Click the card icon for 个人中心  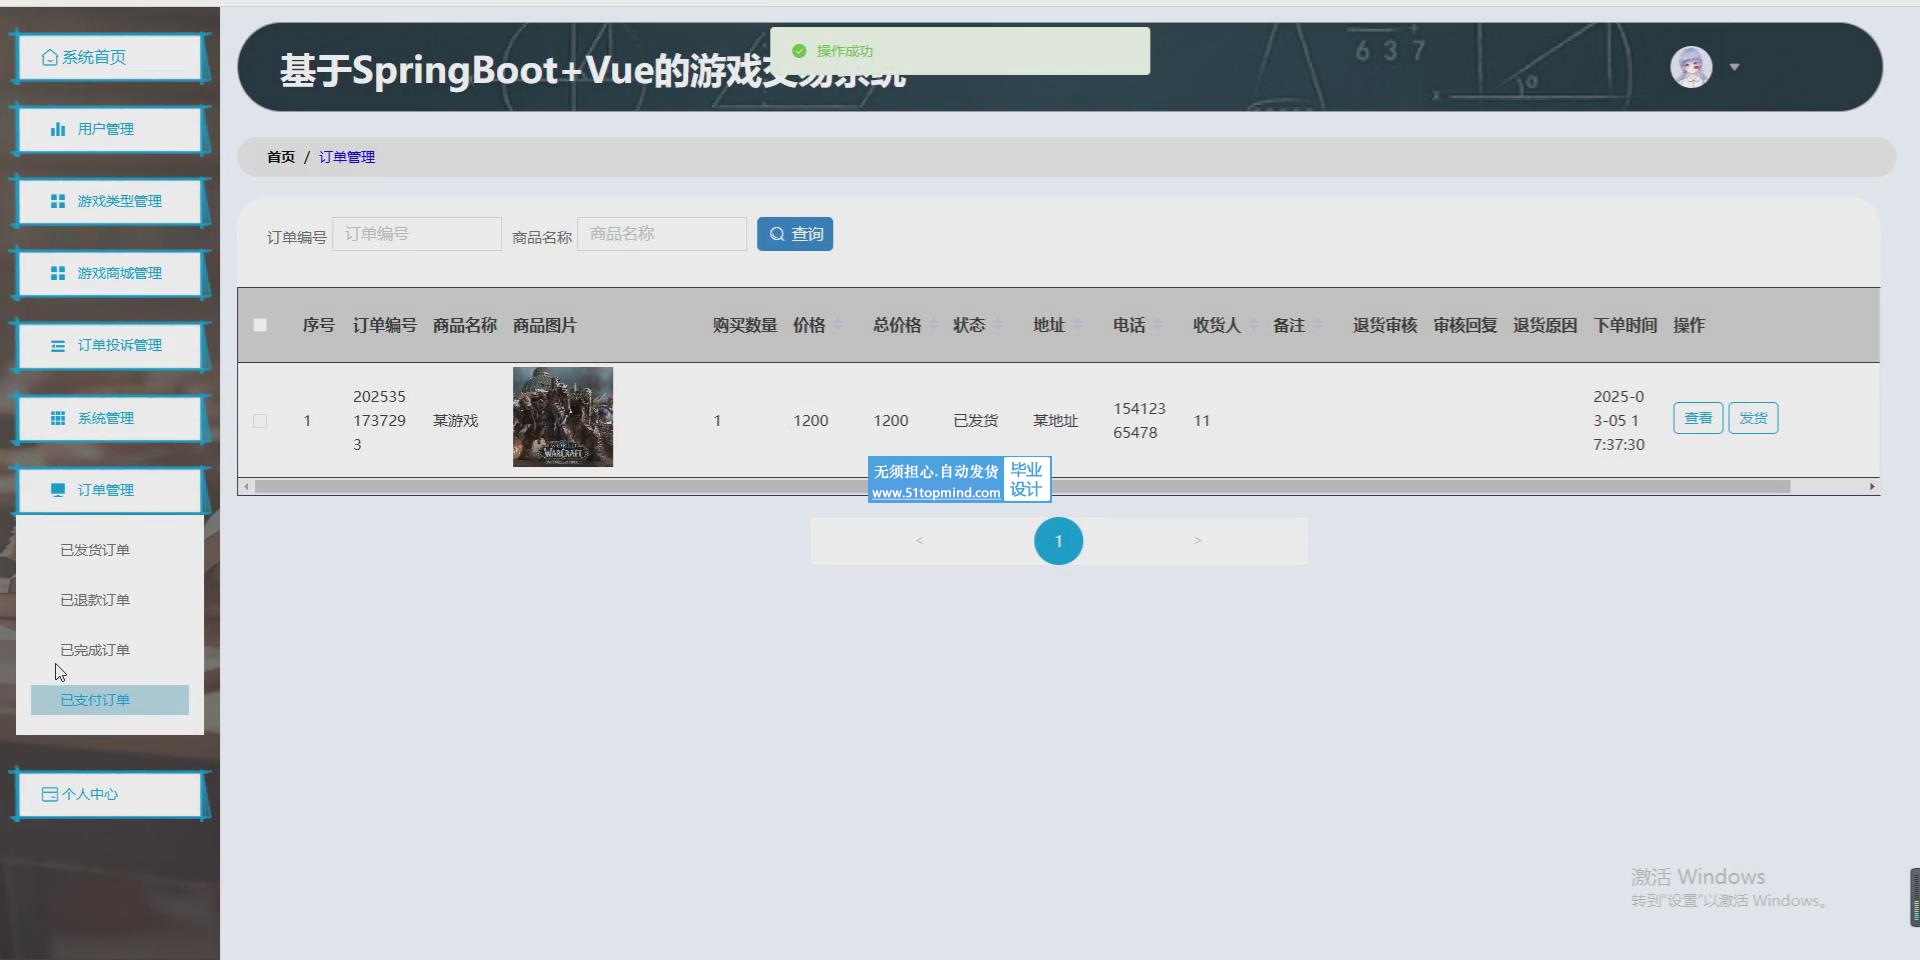click(x=49, y=794)
